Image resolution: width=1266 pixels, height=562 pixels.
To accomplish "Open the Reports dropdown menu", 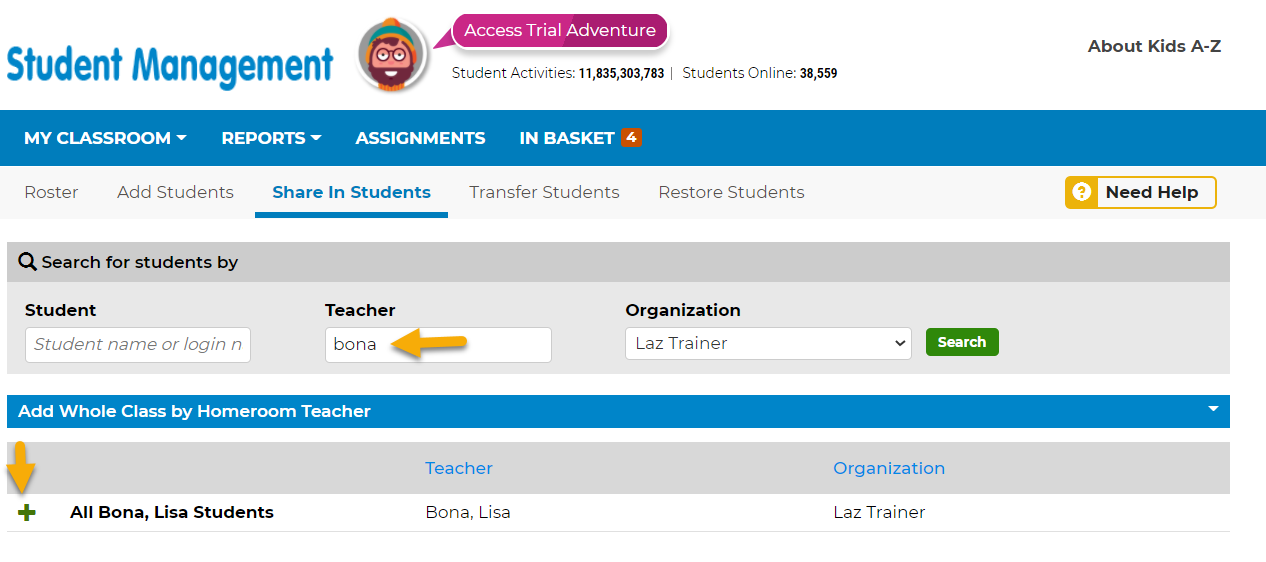I will (271, 138).
